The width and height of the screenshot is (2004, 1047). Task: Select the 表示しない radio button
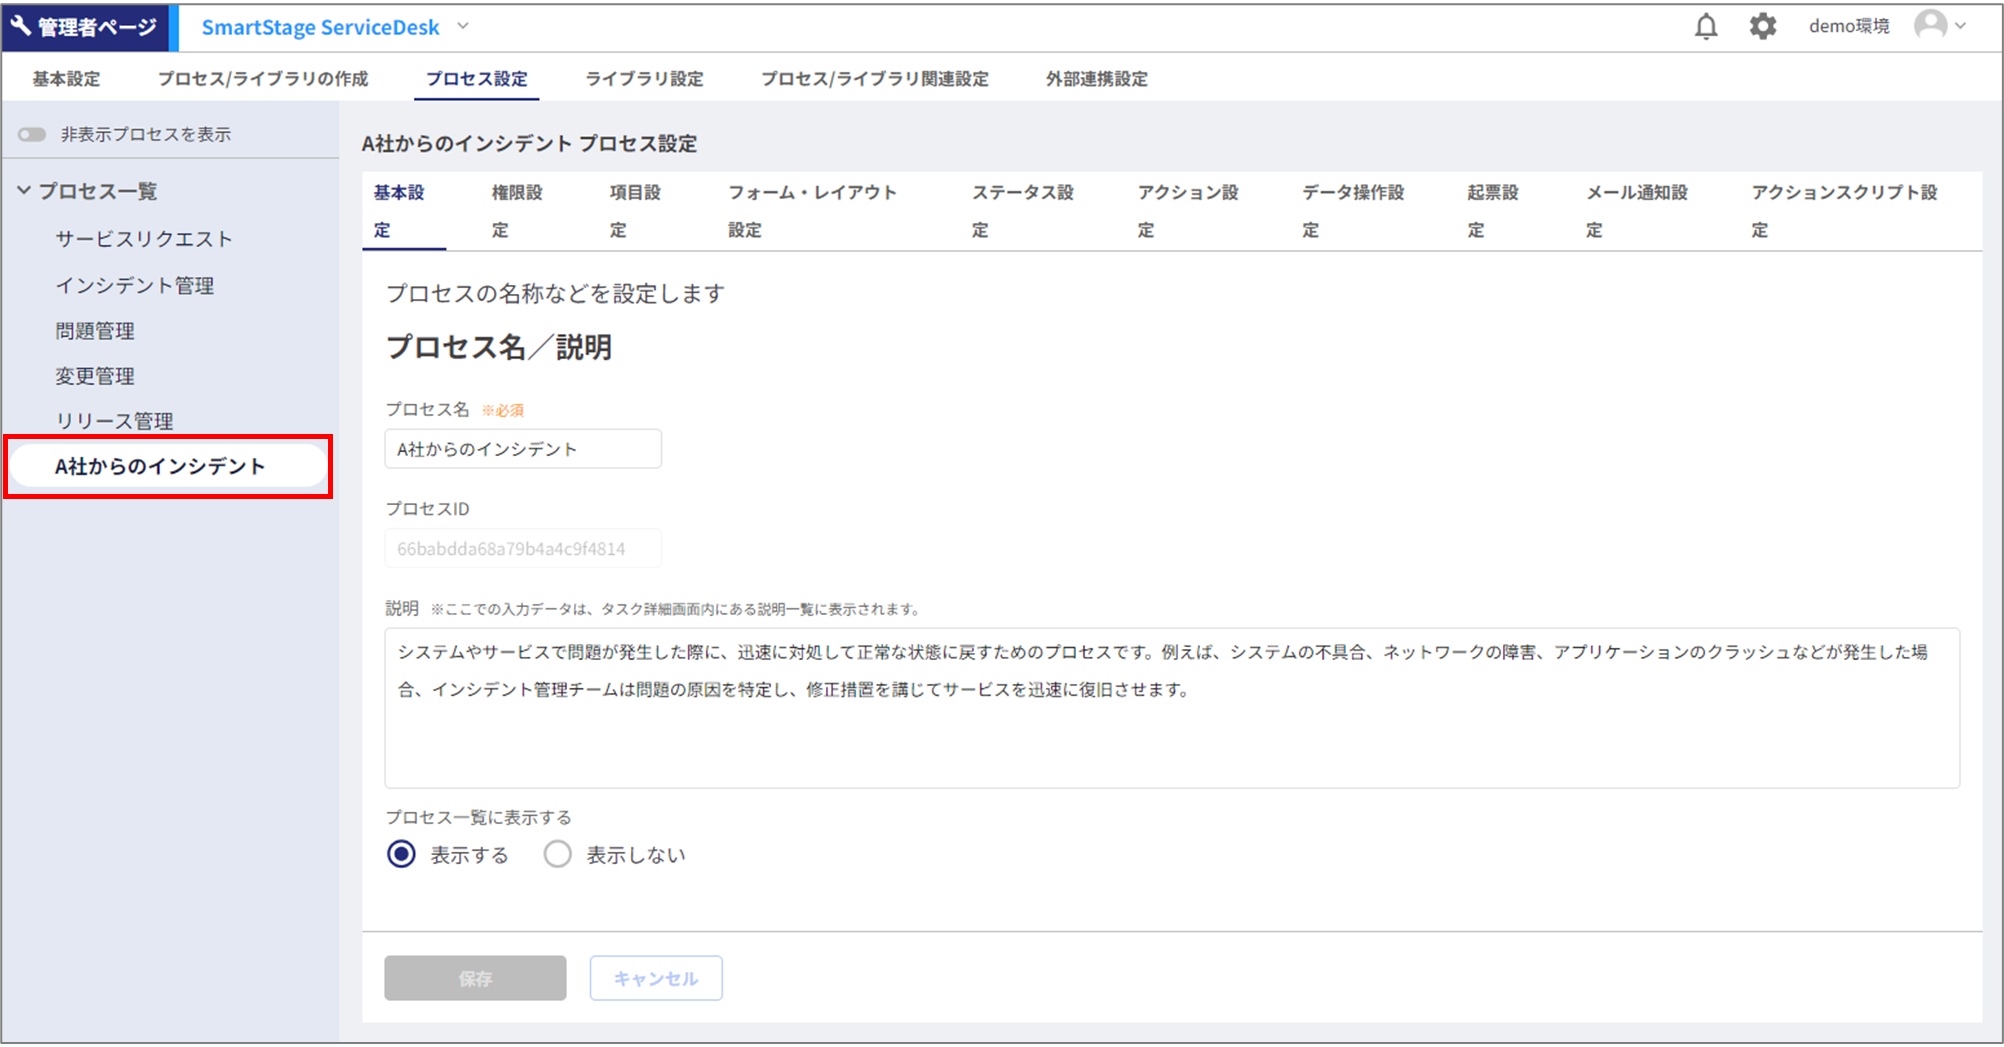point(557,854)
